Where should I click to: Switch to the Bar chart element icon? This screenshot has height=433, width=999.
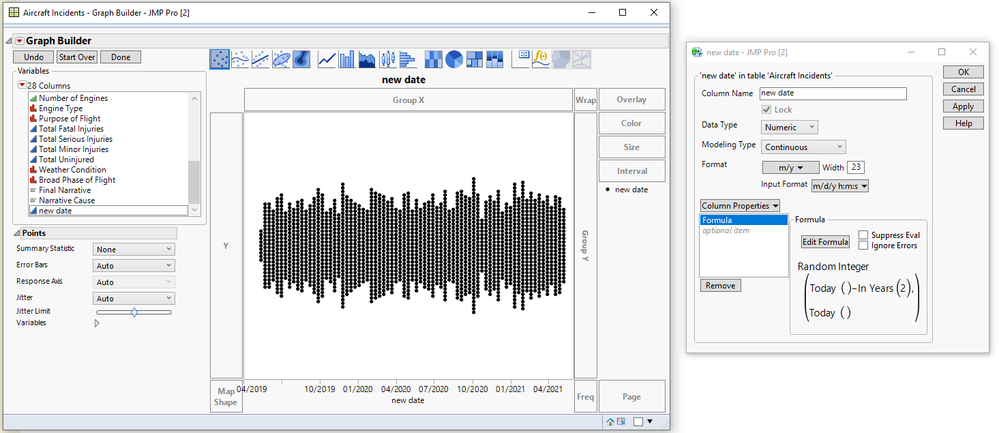coord(347,59)
